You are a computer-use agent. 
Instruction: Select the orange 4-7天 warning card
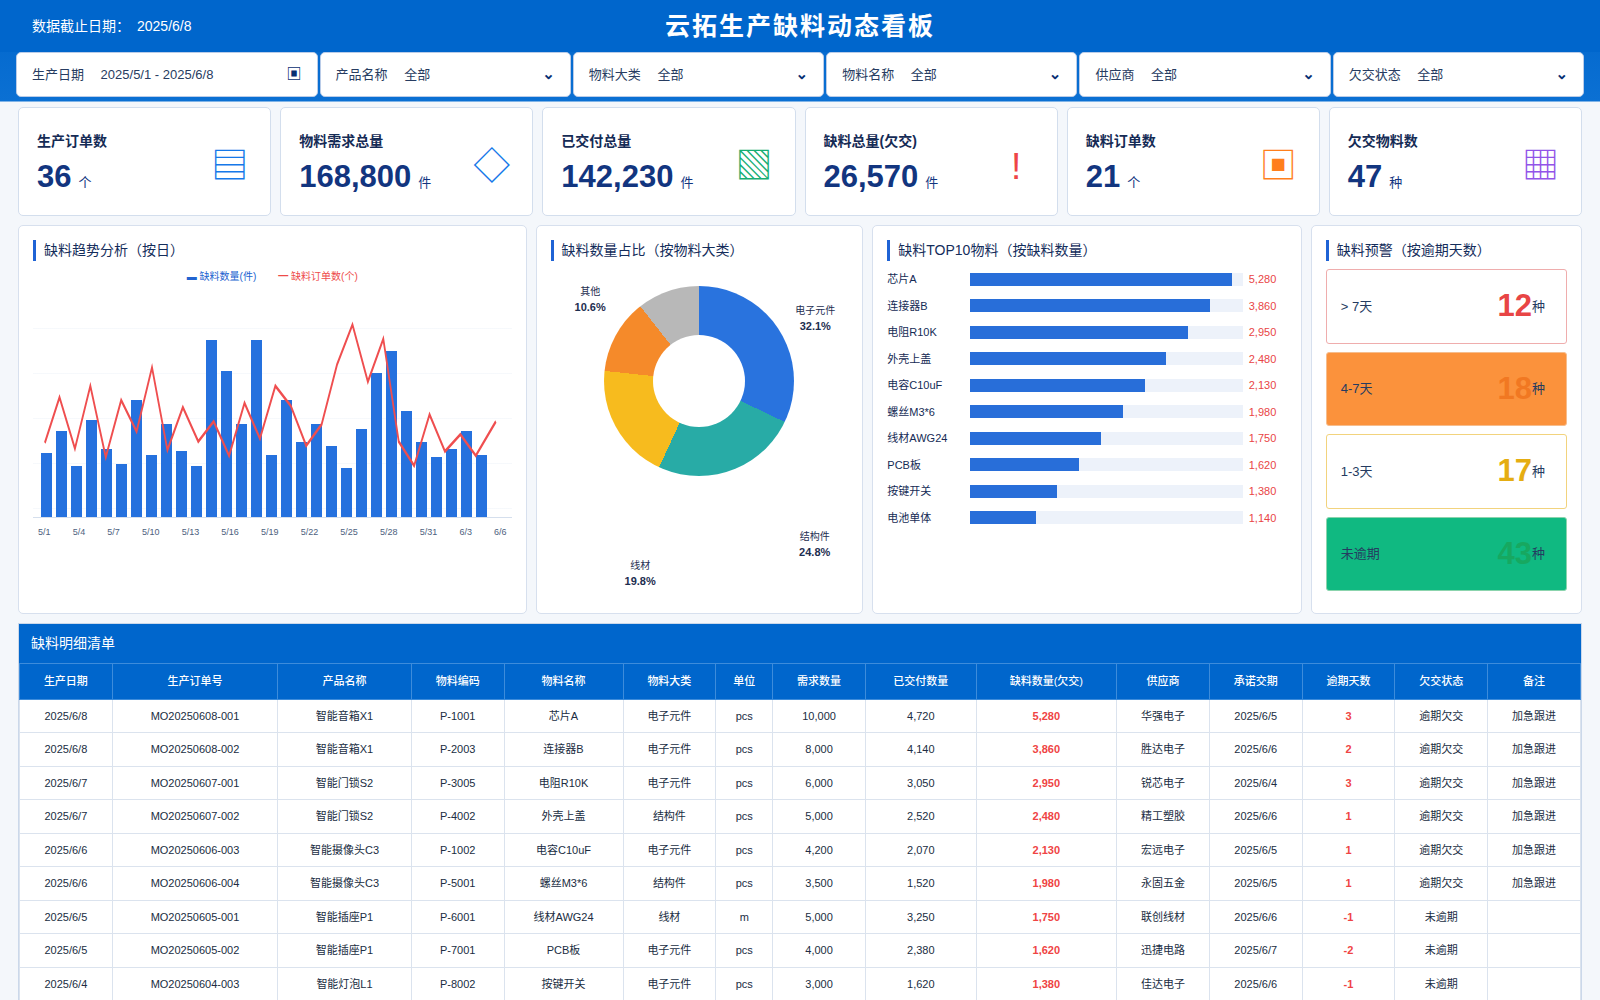tap(1446, 389)
